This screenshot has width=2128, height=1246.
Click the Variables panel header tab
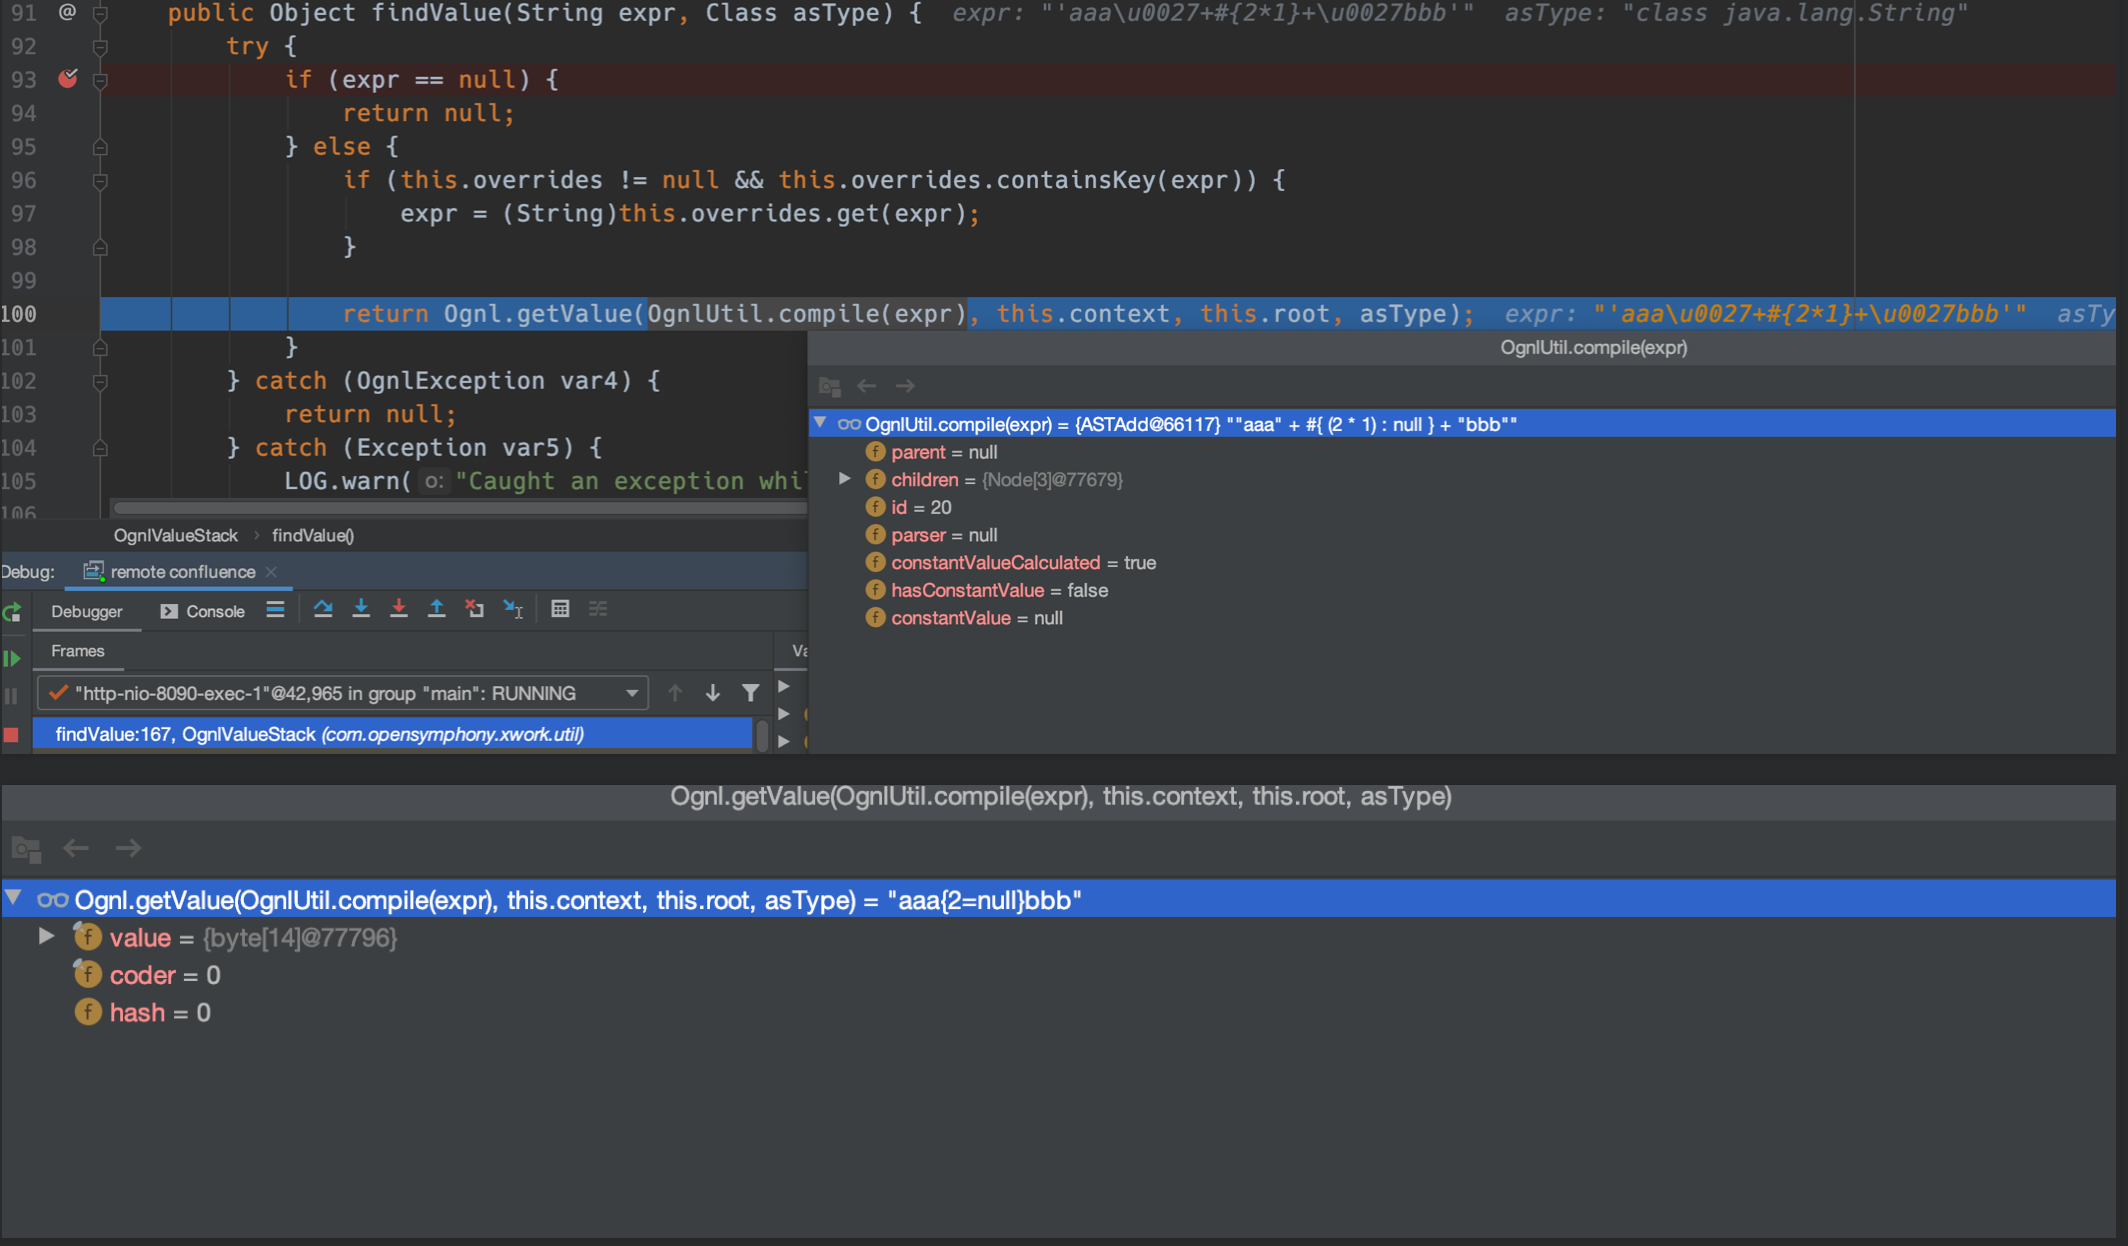tap(799, 651)
